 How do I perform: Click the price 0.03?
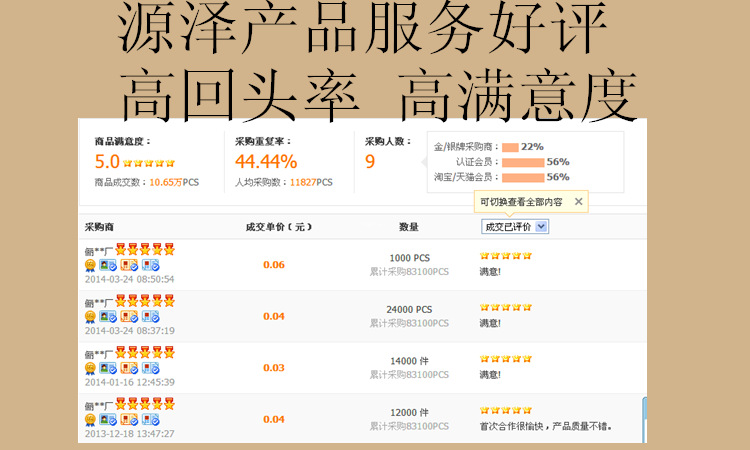[x=274, y=368]
